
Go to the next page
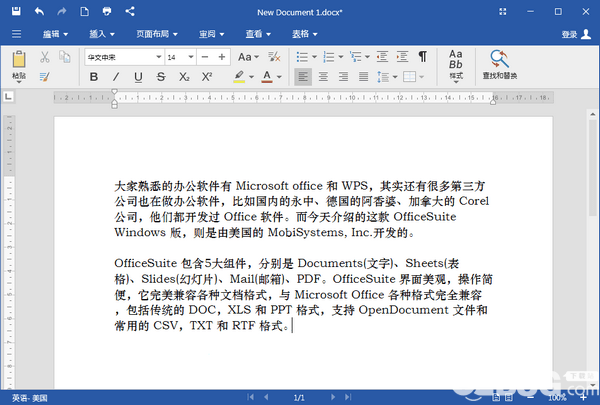click(x=333, y=397)
